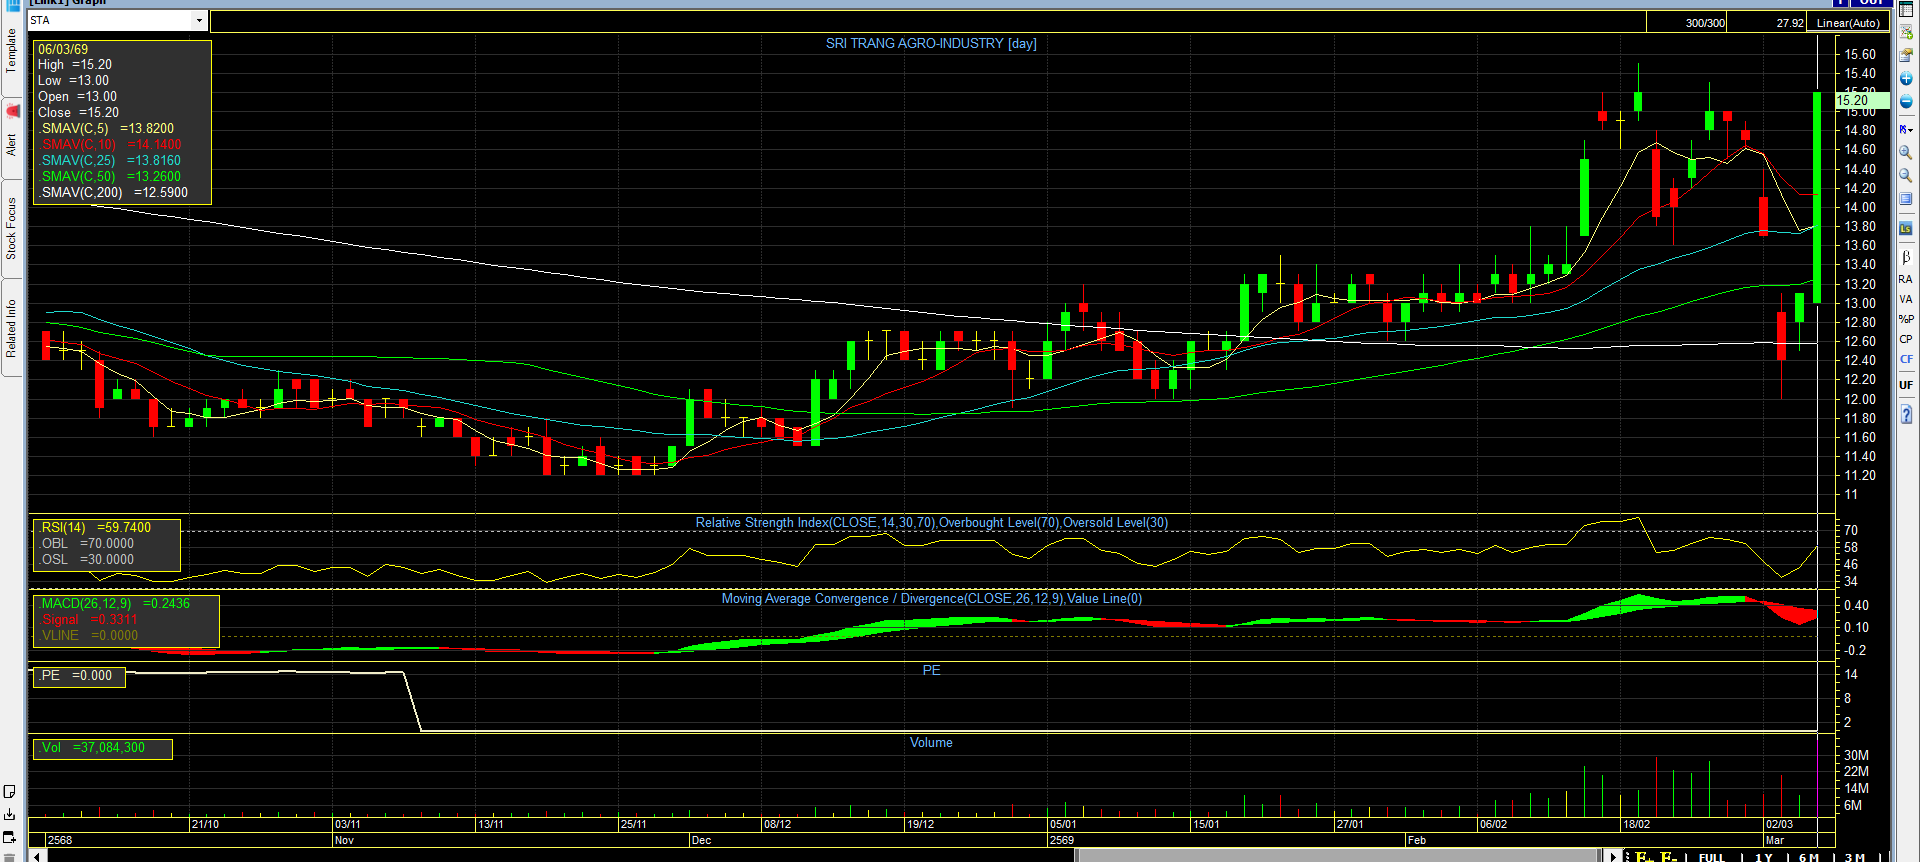Click the green SMAV(C,50) legend line
Screen dimensions: 1920x862
(x=111, y=176)
